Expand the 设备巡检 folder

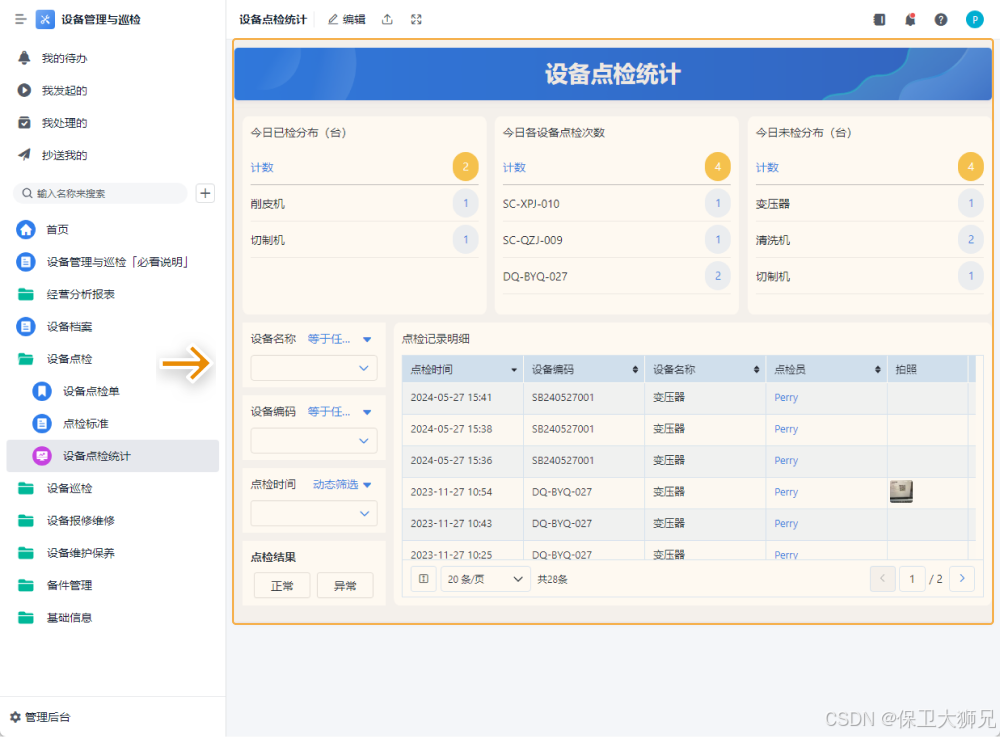26,488
